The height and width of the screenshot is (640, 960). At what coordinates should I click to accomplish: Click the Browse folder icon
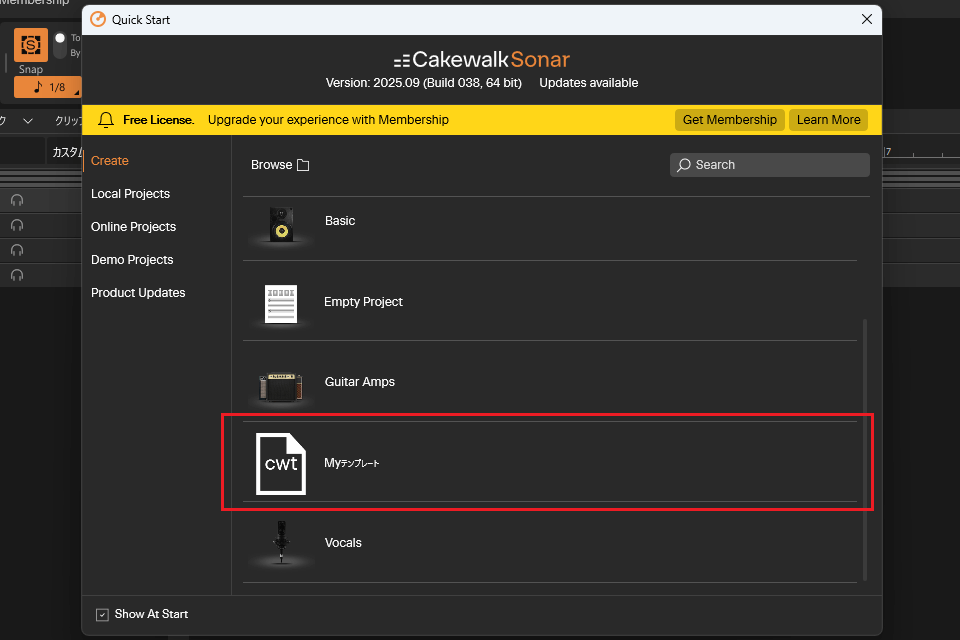[303, 165]
